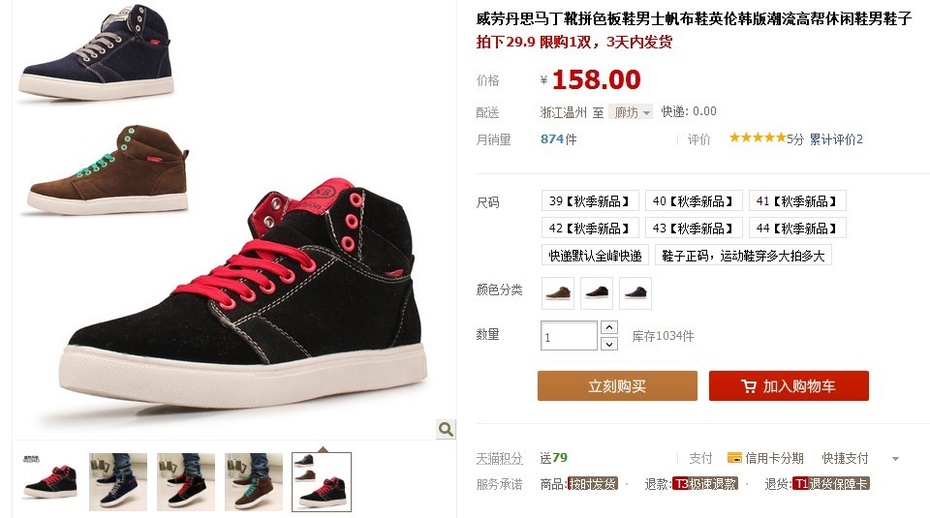View first thumbnail of black red-laced shoe
The image size is (930, 518).
tap(50, 482)
